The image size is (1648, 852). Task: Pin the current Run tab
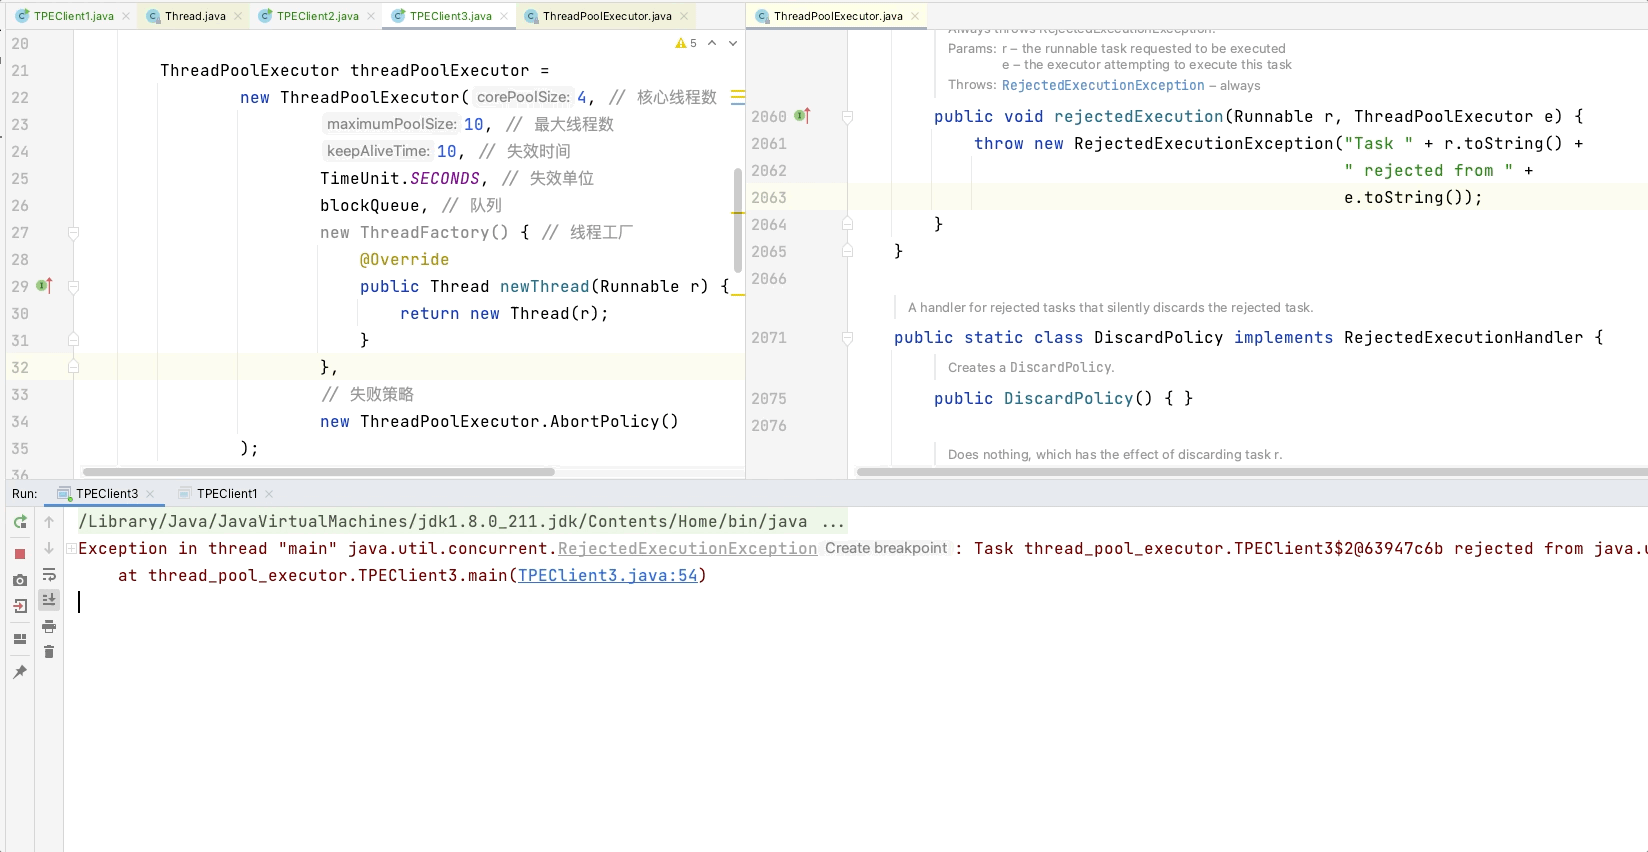click(20, 672)
